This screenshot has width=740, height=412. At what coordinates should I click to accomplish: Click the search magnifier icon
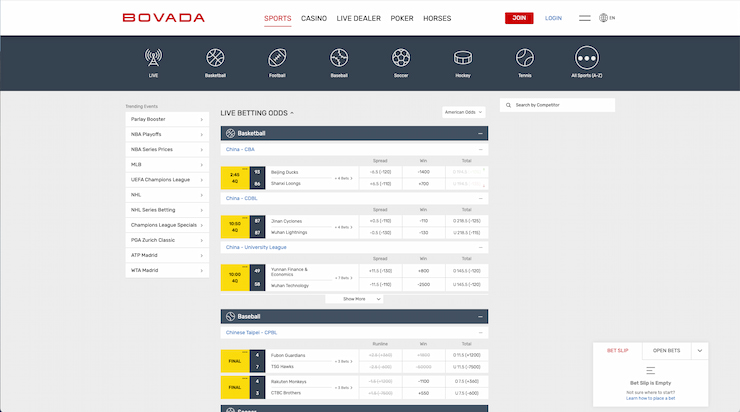pyautogui.click(x=508, y=105)
